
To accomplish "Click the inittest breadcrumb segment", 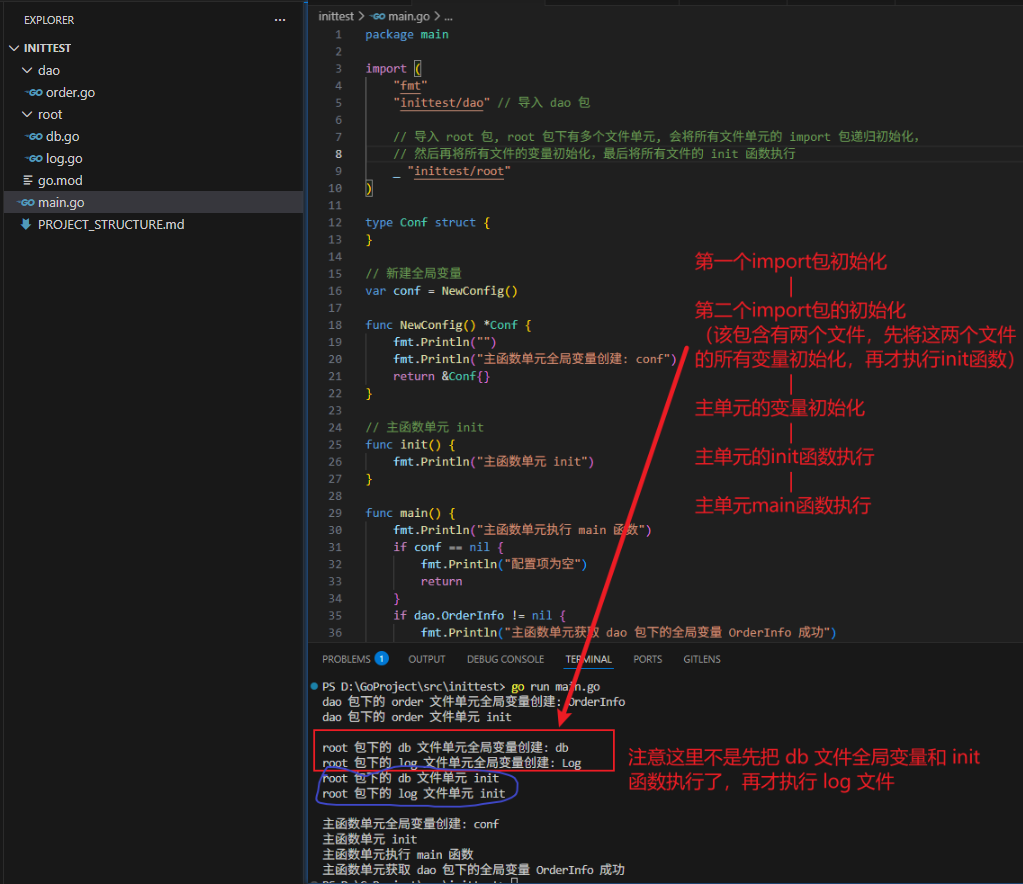I will coord(336,16).
